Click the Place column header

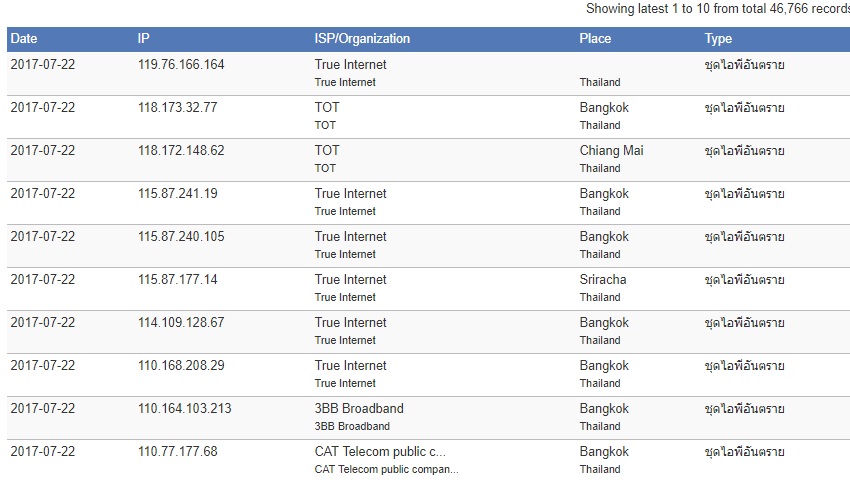click(595, 39)
